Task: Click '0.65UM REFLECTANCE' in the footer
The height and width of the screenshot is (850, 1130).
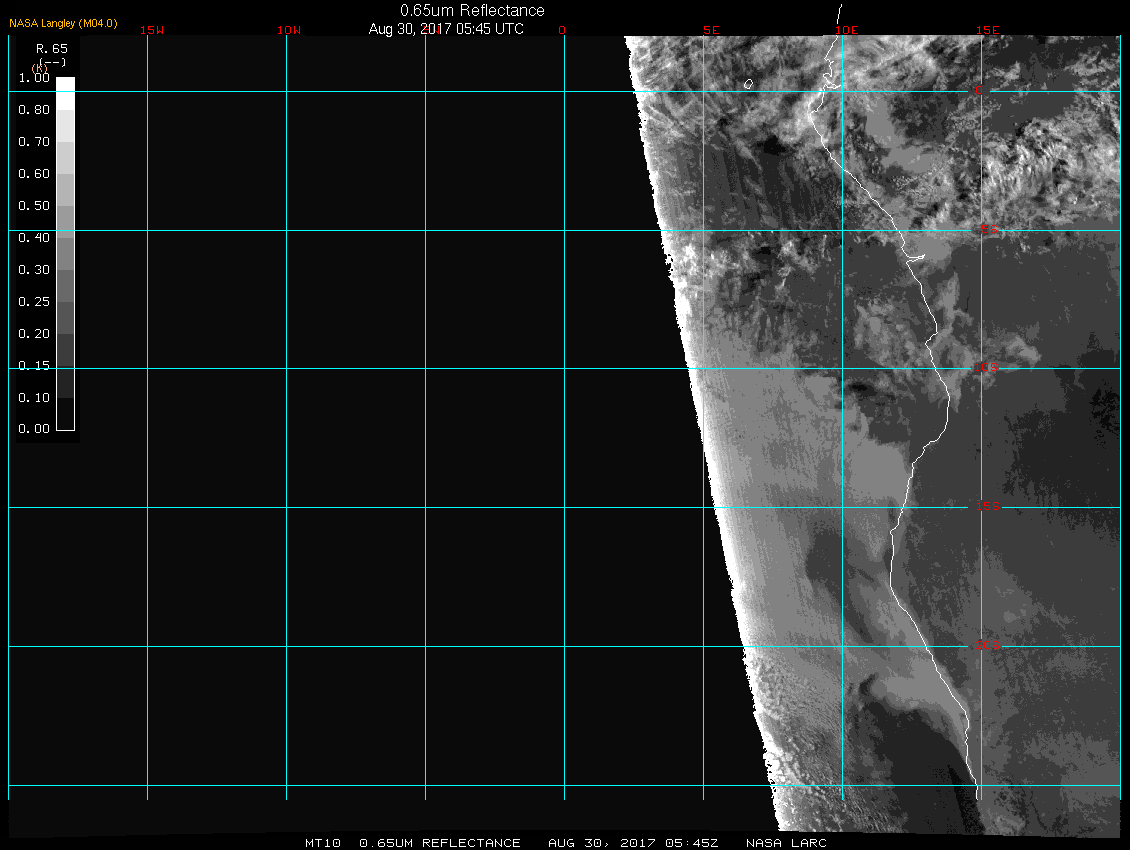Action: [x=440, y=843]
